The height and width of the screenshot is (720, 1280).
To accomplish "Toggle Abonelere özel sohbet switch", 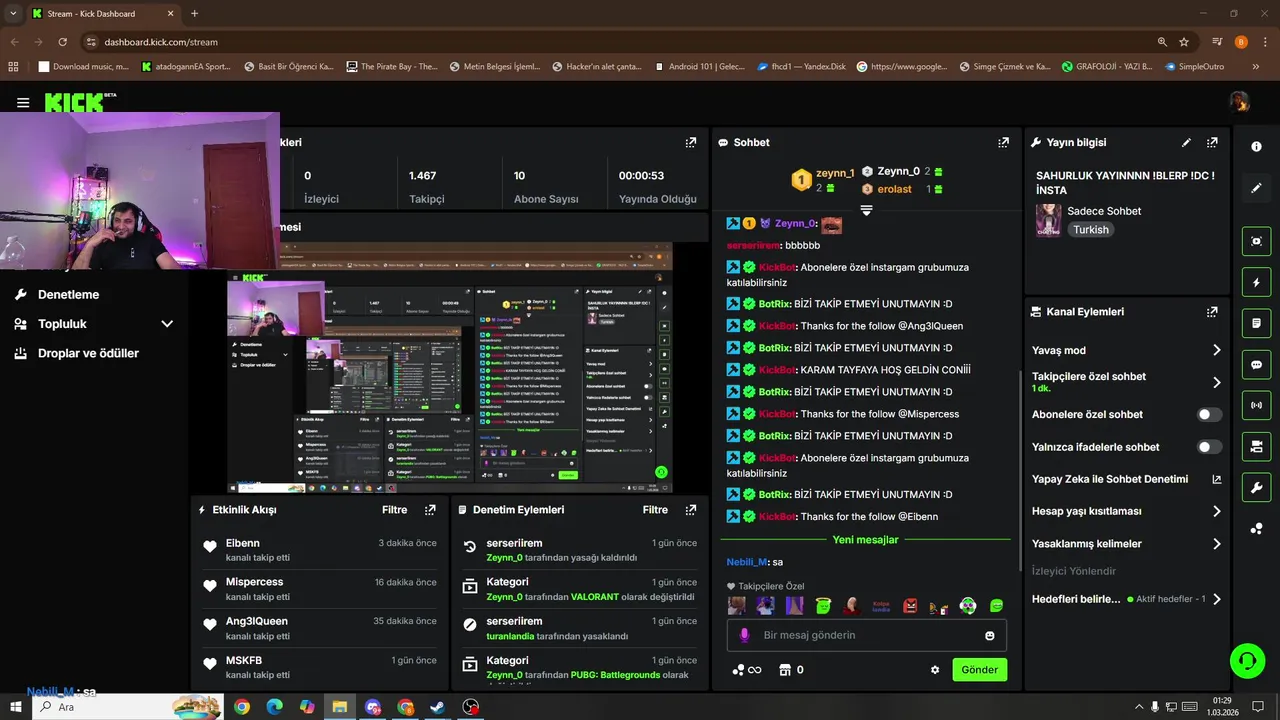I will (1209, 415).
